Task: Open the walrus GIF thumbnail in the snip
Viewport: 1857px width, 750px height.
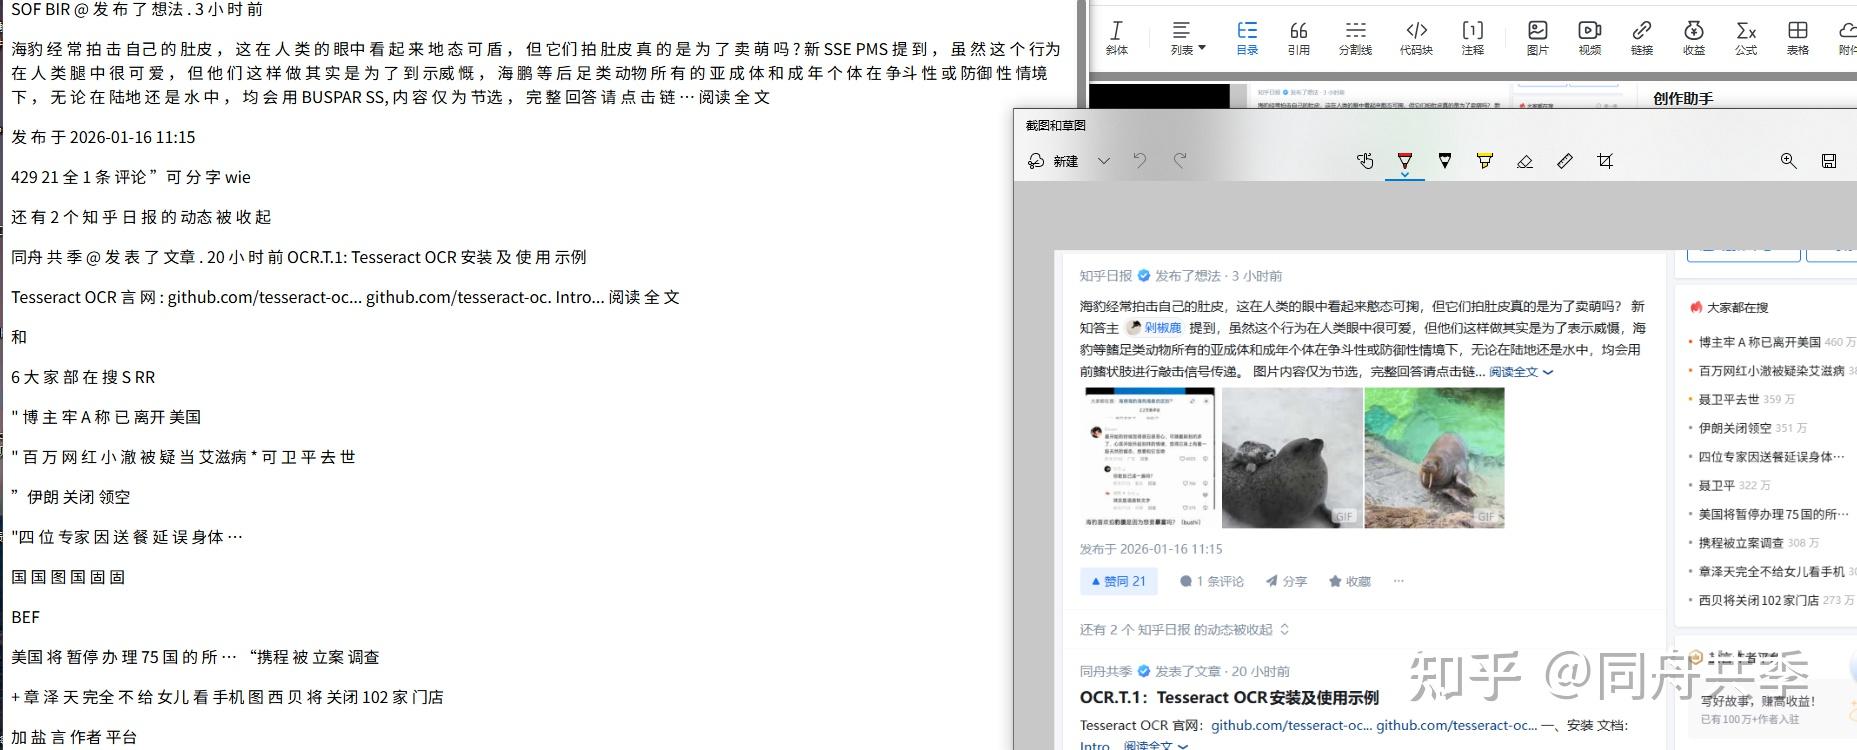Action: (x=1434, y=458)
